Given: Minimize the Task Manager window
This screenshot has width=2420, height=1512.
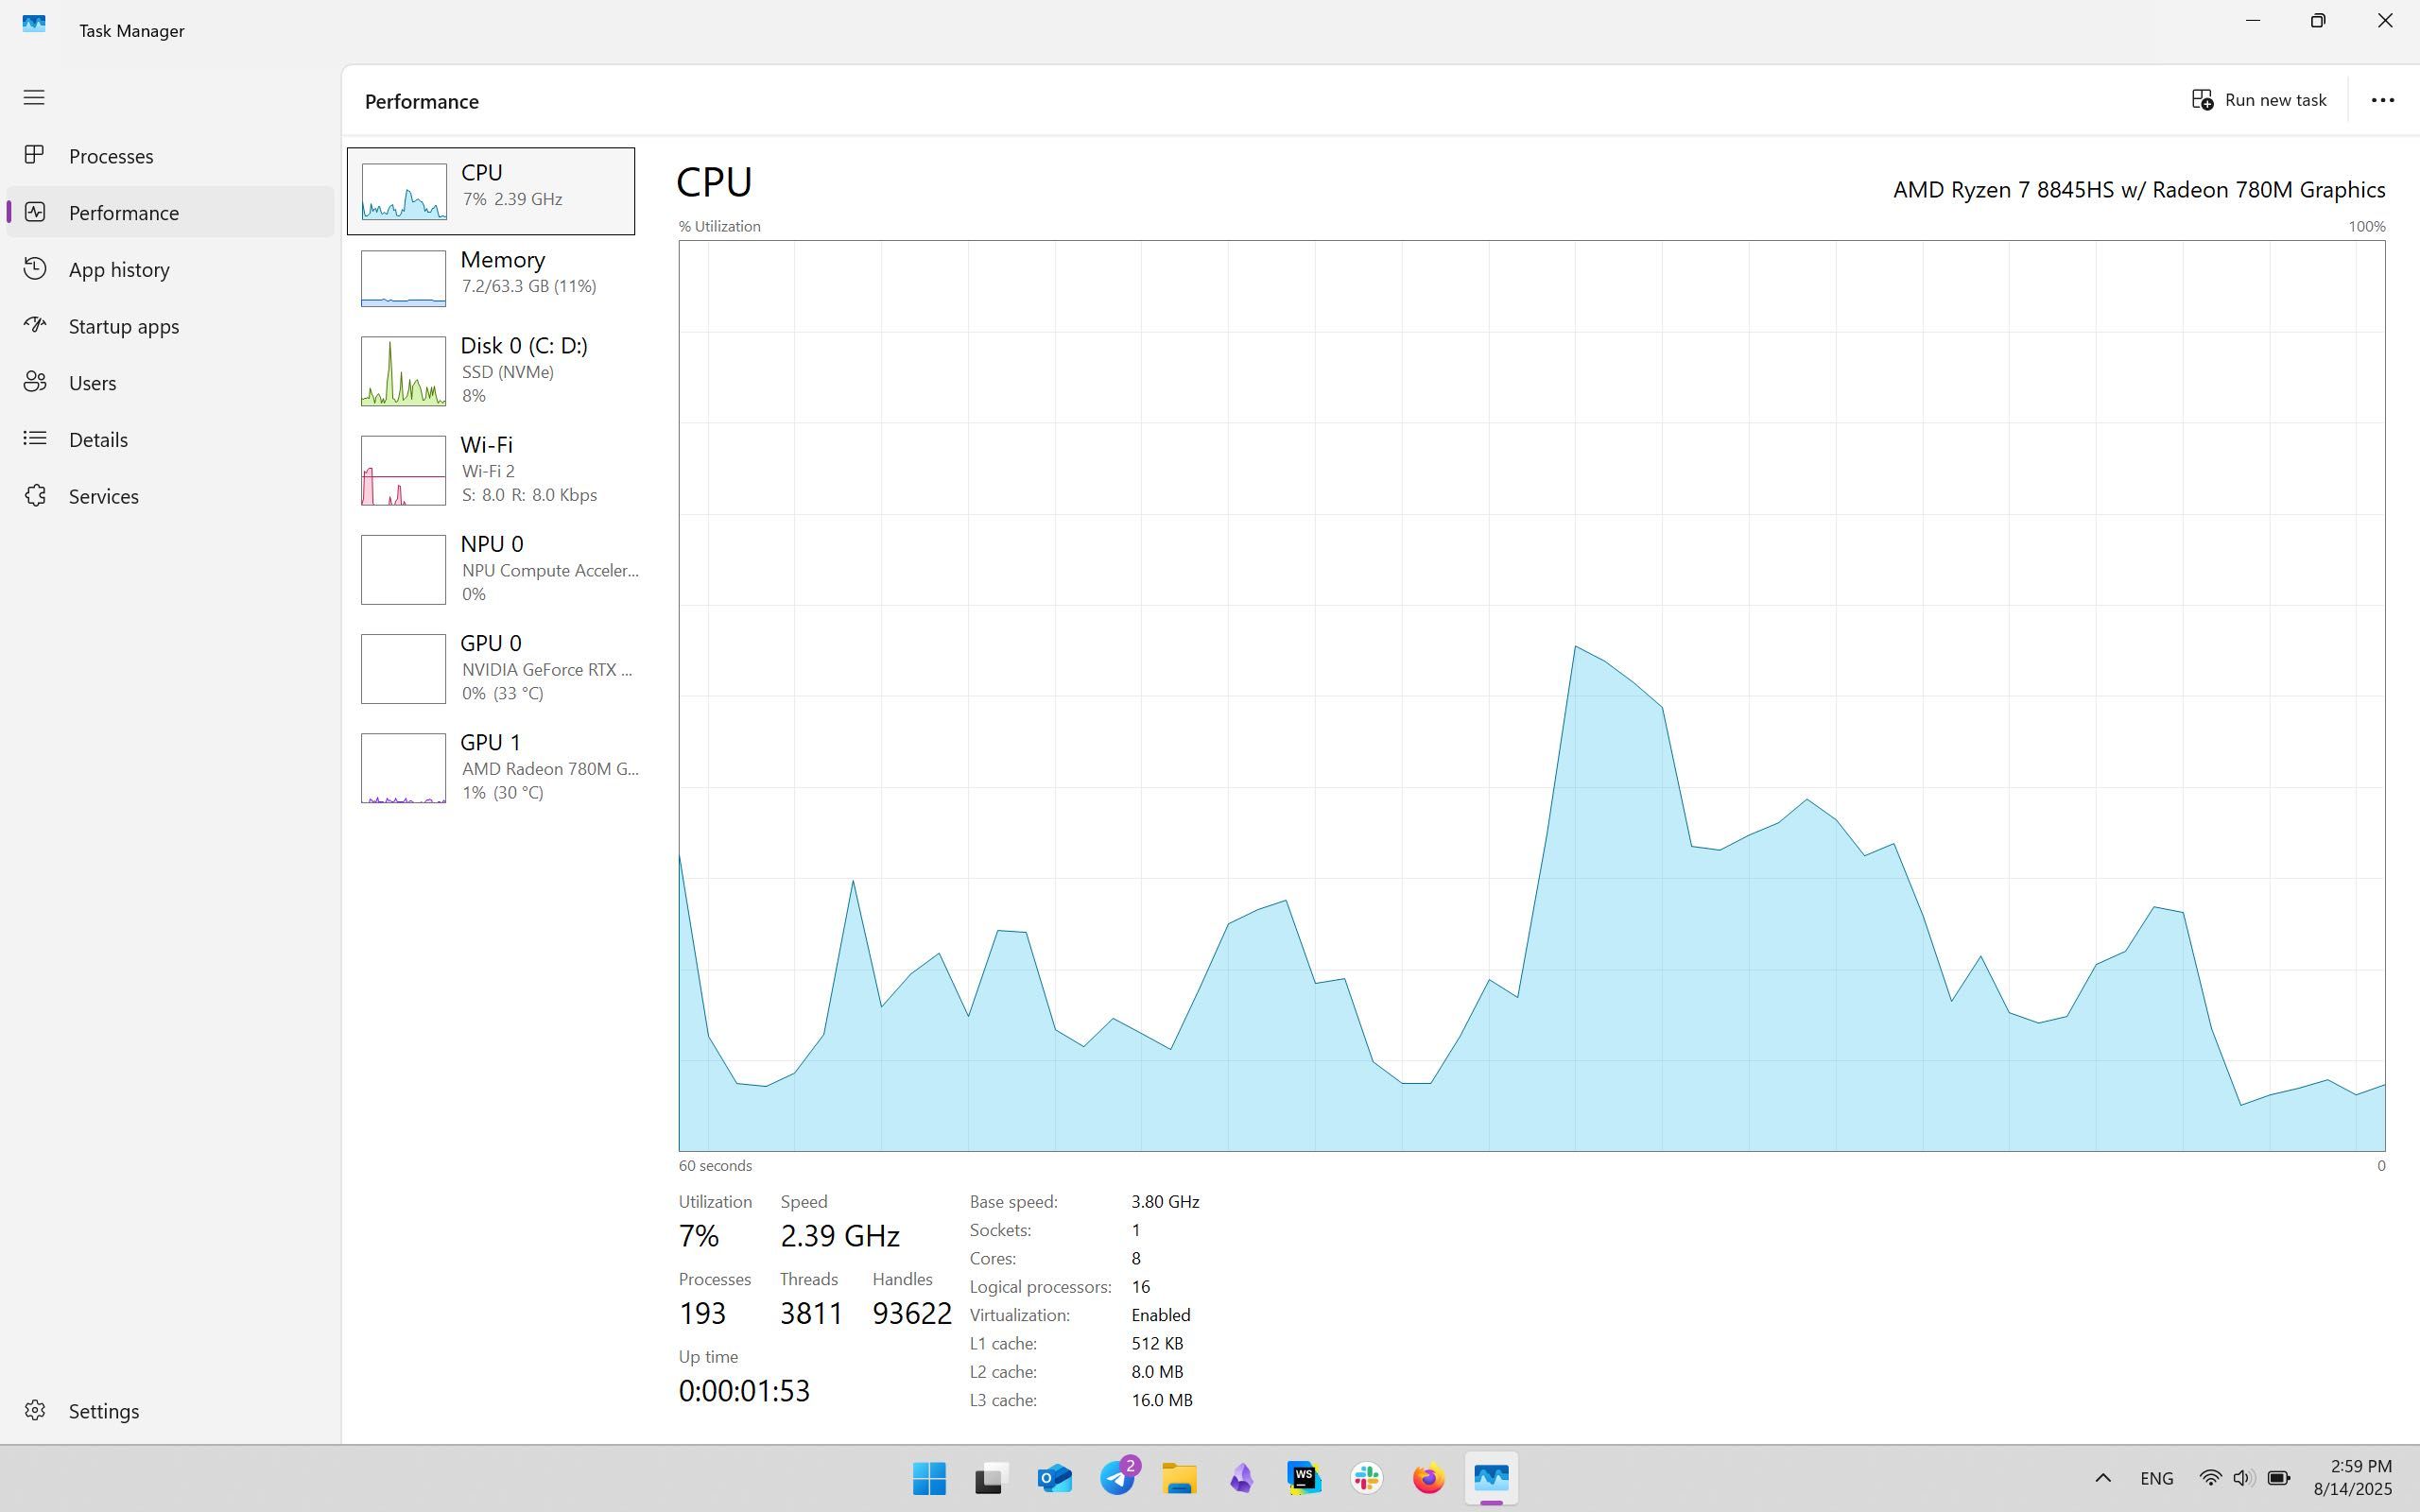Looking at the screenshot, I should pyautogui.click(x=2252, y=21).
